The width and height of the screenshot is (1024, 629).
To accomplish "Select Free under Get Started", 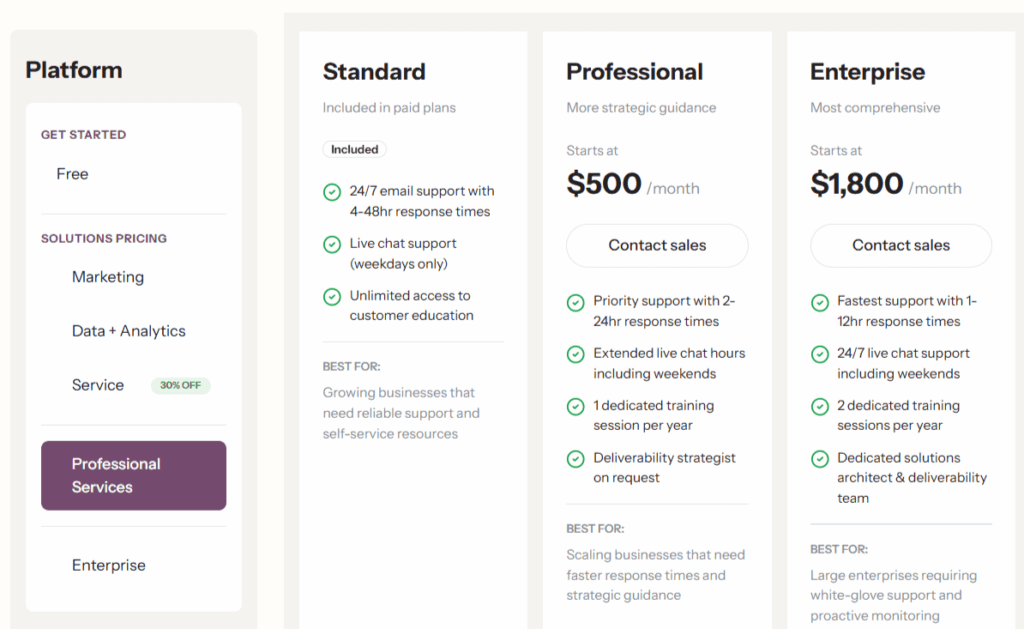I will (x=72, y=173).
